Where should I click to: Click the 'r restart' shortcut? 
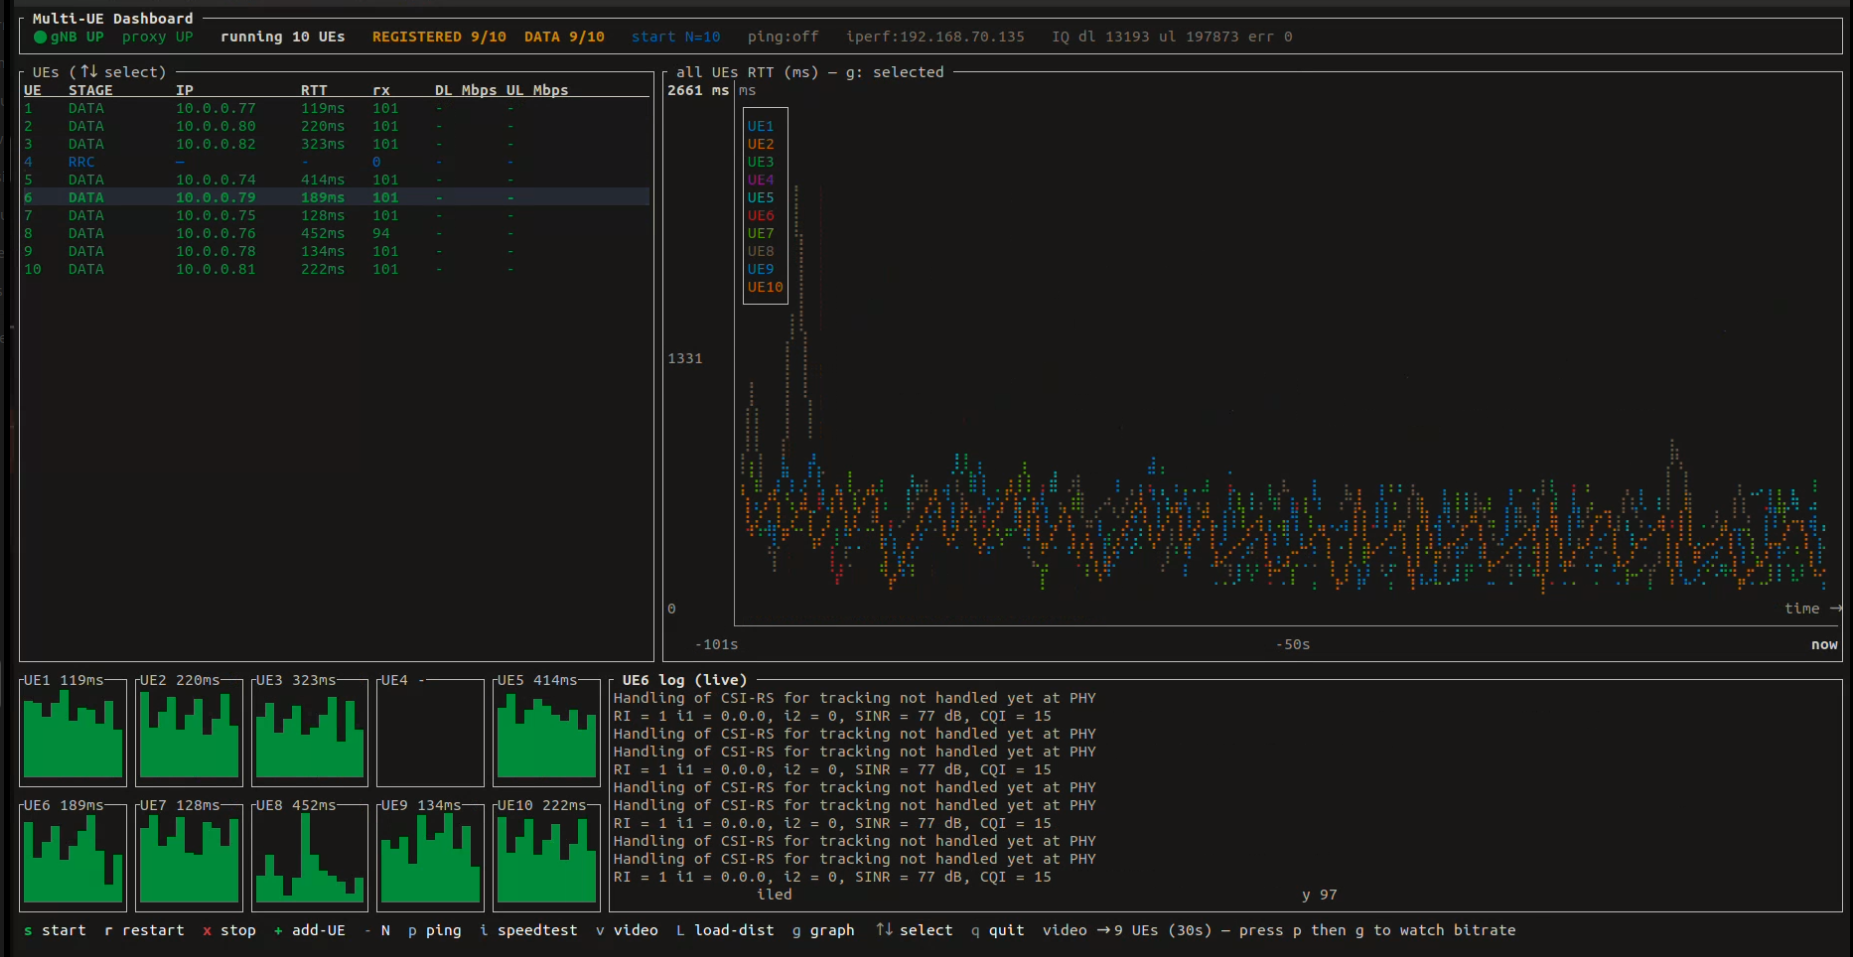tap(144, 930)
